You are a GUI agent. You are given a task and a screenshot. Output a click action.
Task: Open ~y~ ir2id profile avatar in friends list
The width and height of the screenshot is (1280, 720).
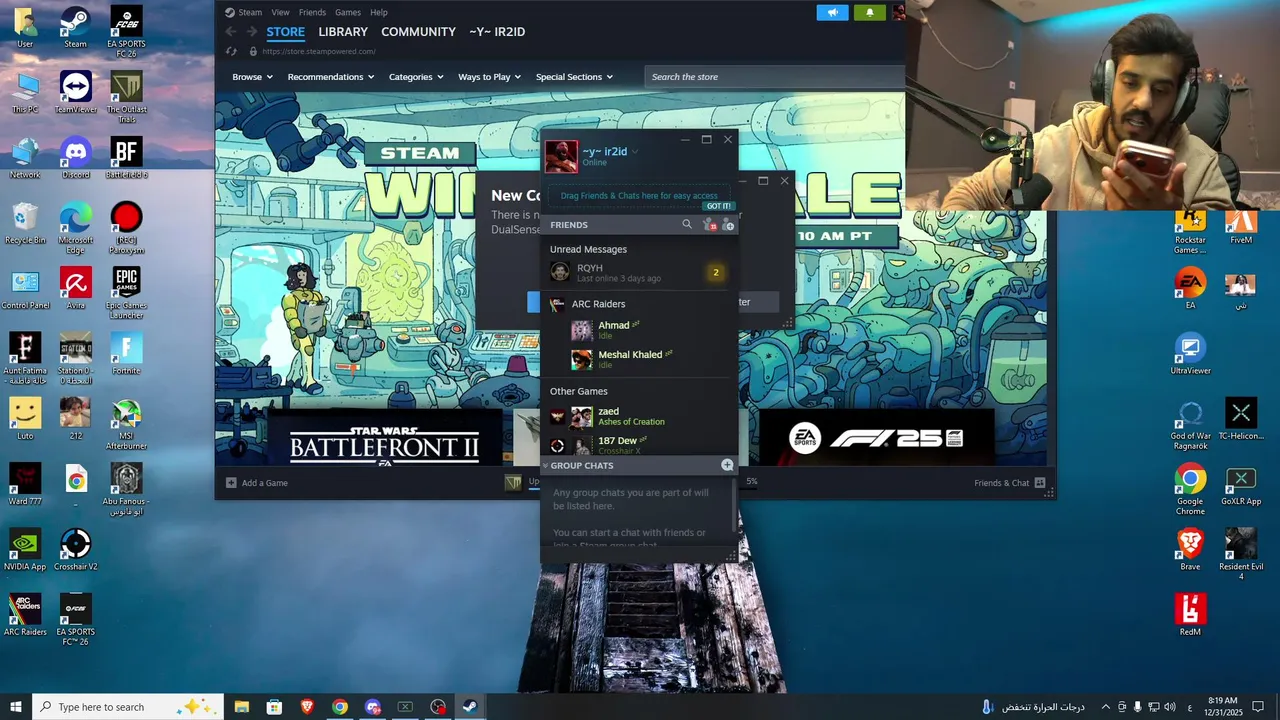561,157
